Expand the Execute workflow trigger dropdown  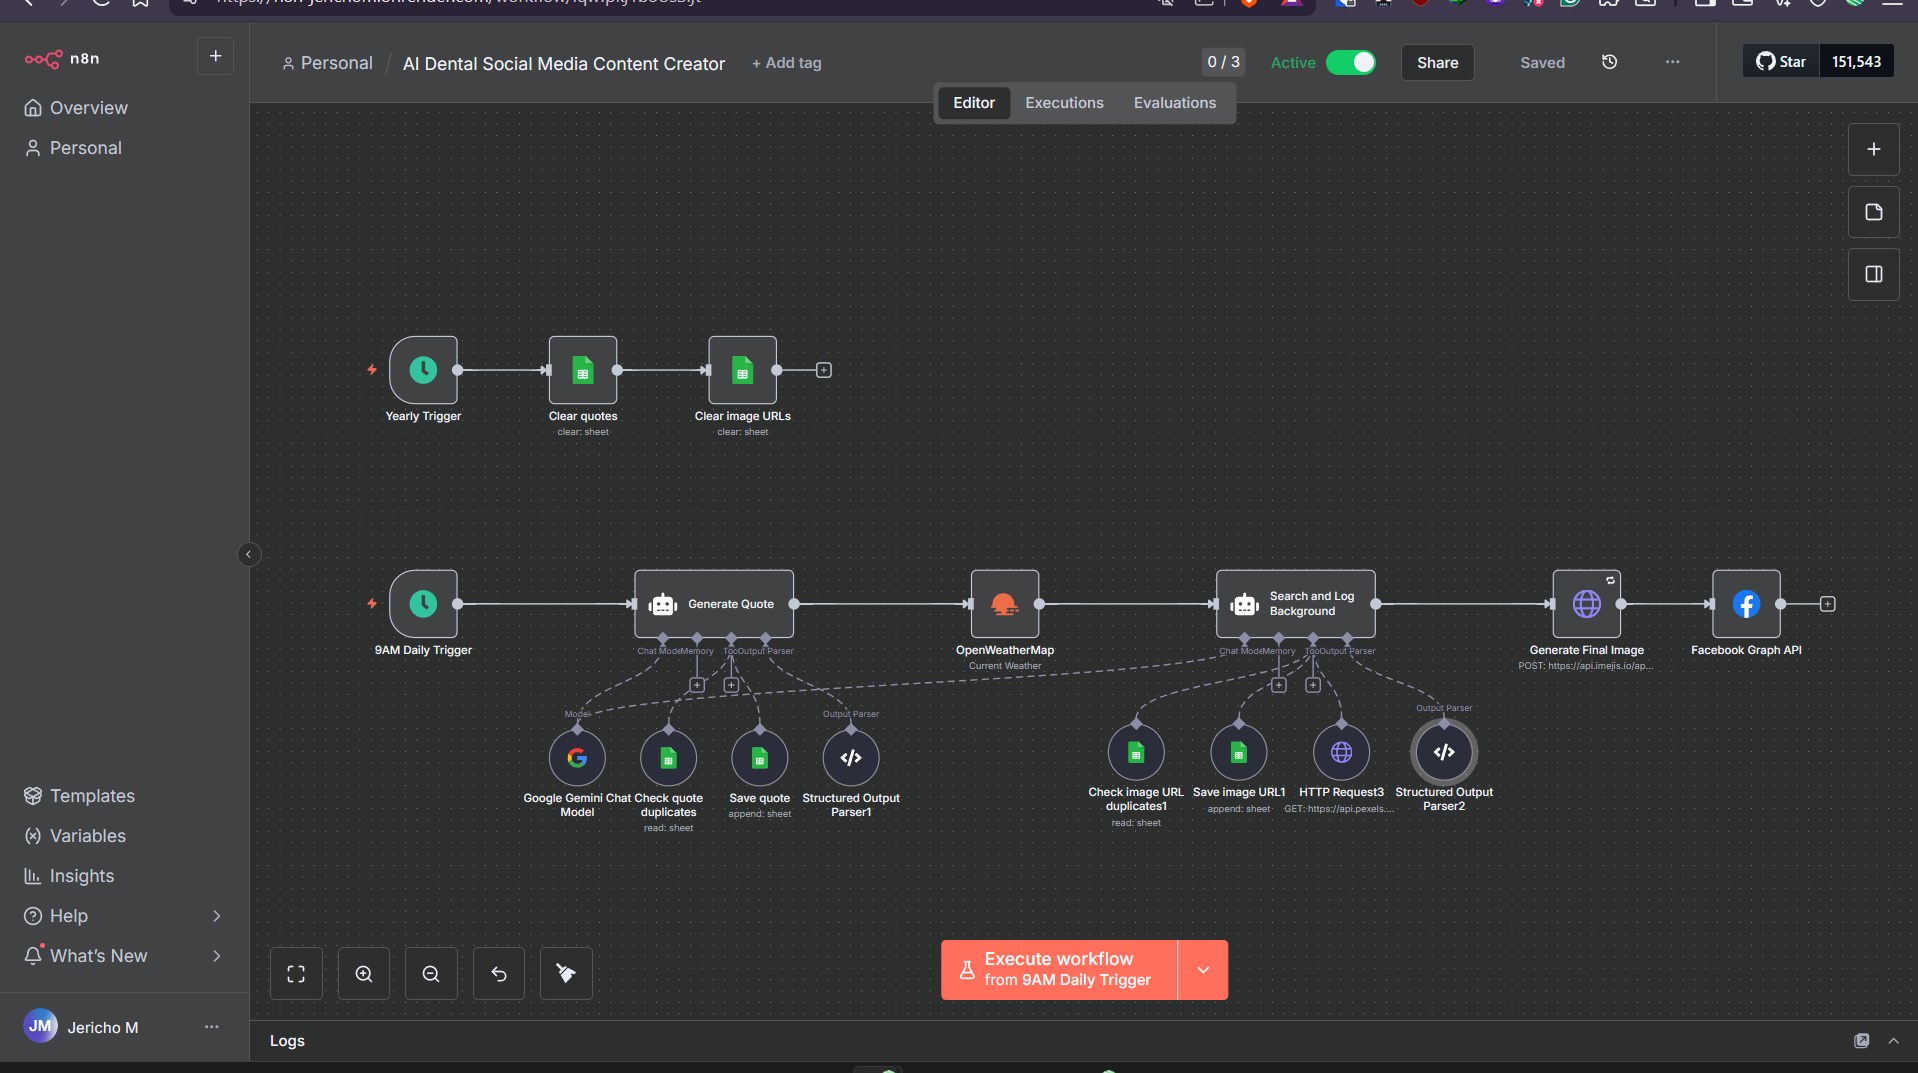[x=1203, y=970]
